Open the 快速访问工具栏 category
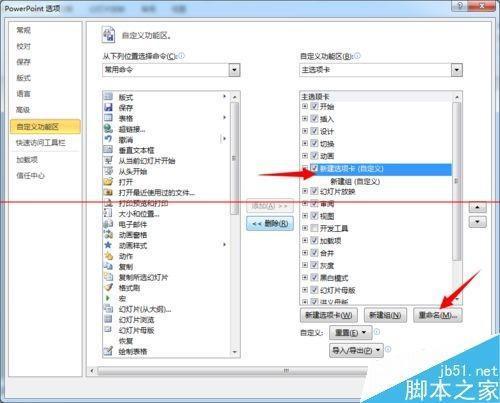 (41, 143)
